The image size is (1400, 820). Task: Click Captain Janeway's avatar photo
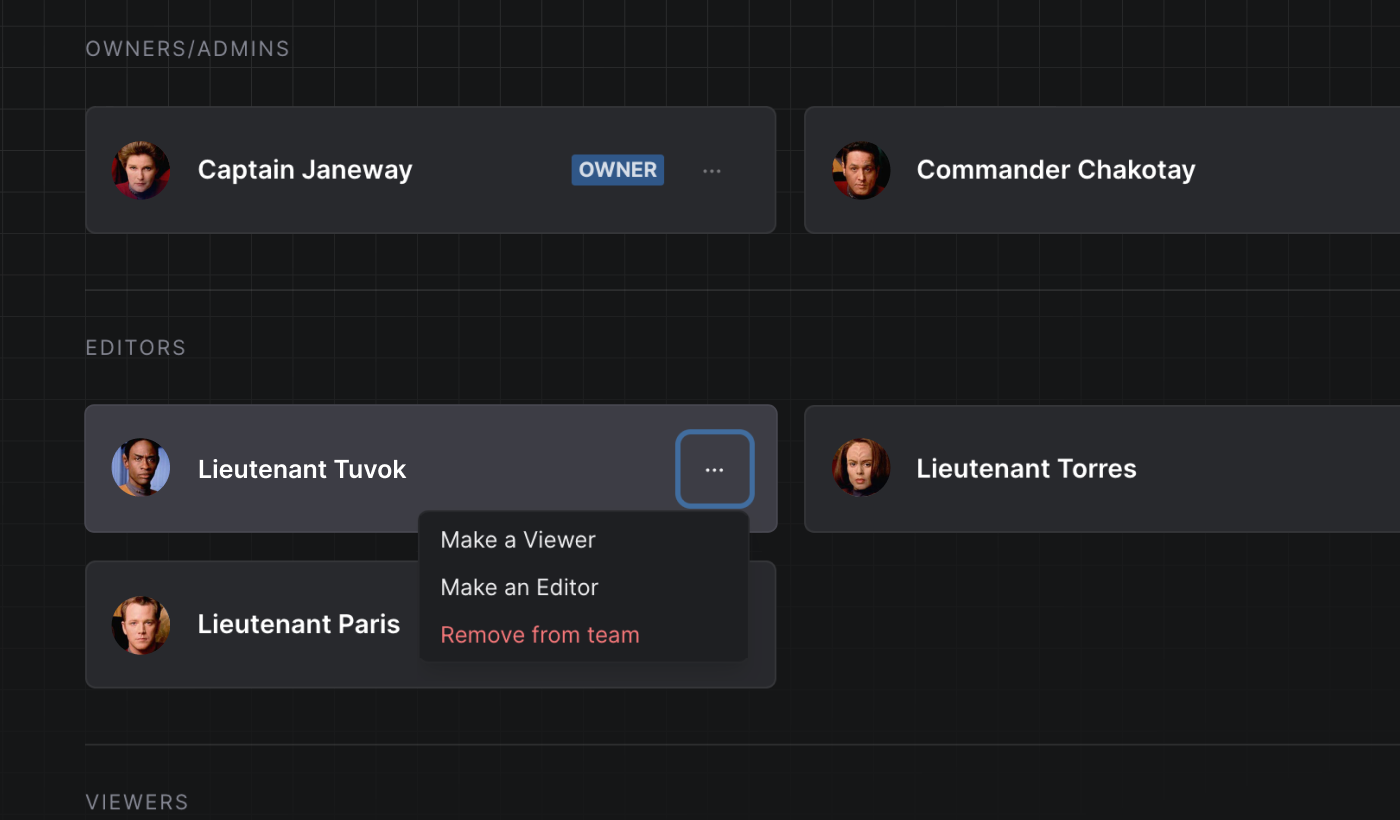141,170
